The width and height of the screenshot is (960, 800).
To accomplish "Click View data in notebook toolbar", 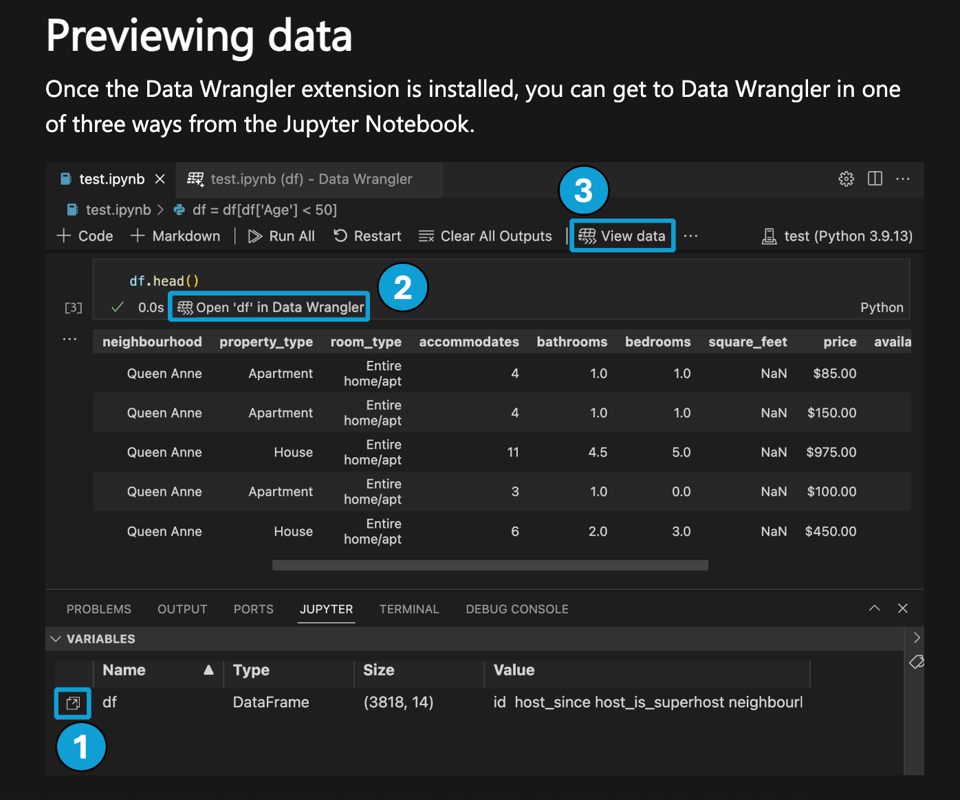I will tap(622, 236).
